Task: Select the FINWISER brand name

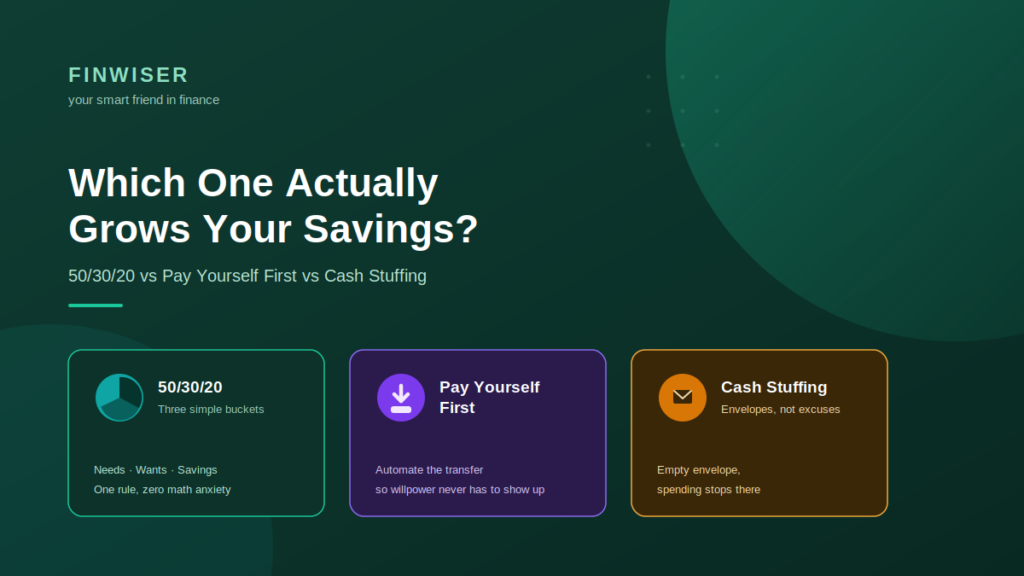Action: point(129,75)
